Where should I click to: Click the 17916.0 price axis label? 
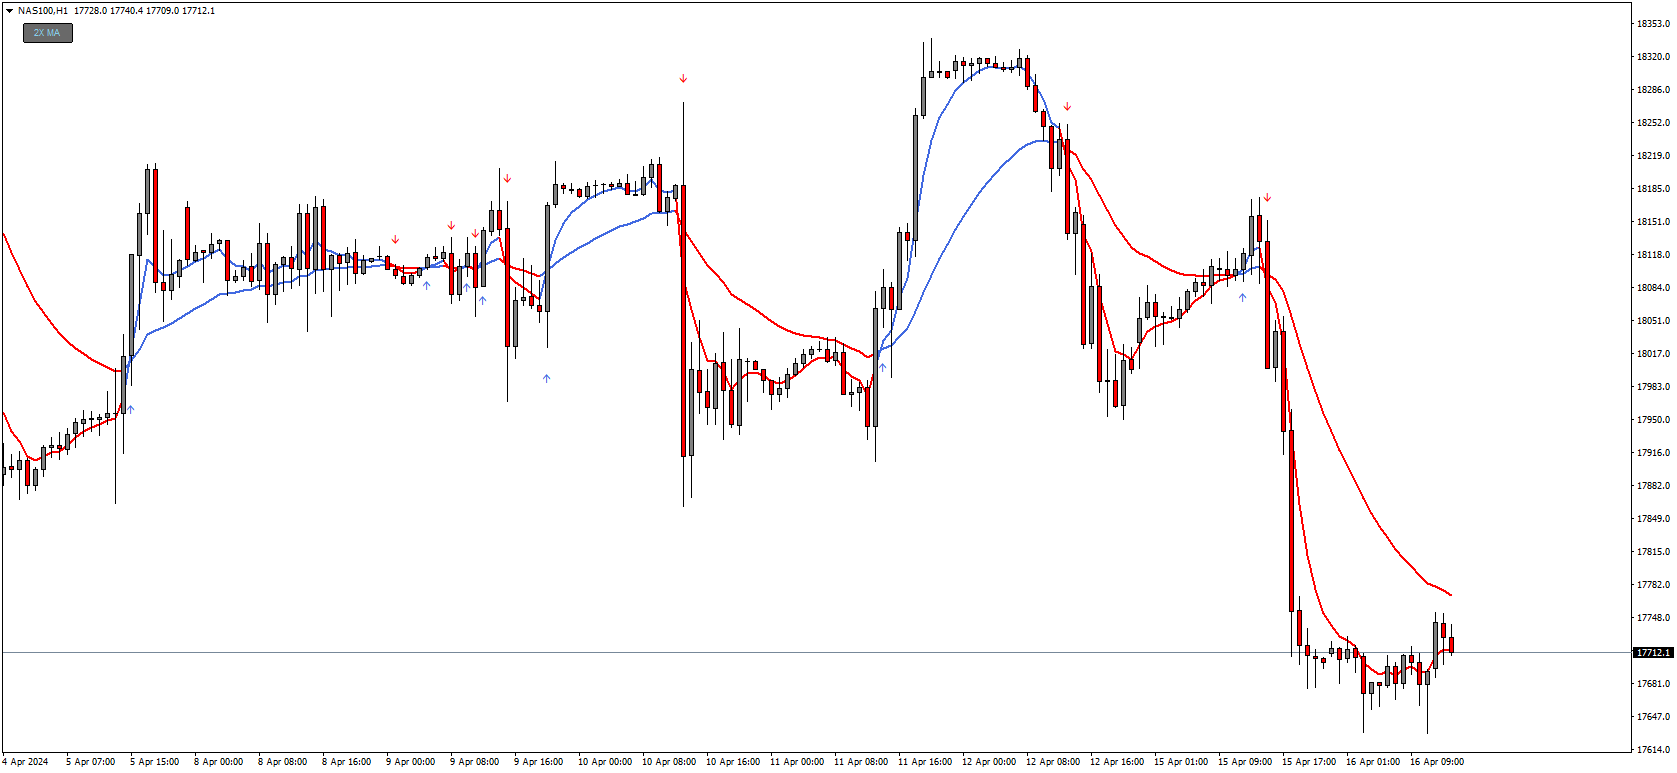[x=1653, y=453]
